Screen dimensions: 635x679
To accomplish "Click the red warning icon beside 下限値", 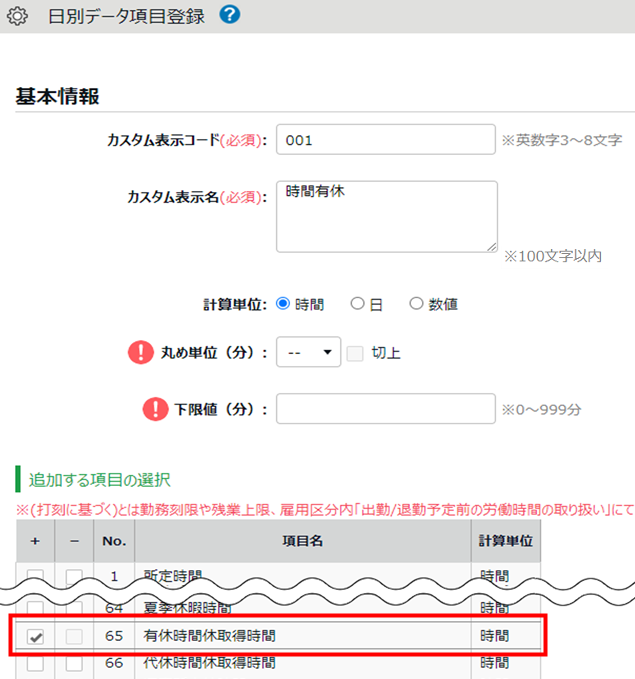I will [154, 409].
